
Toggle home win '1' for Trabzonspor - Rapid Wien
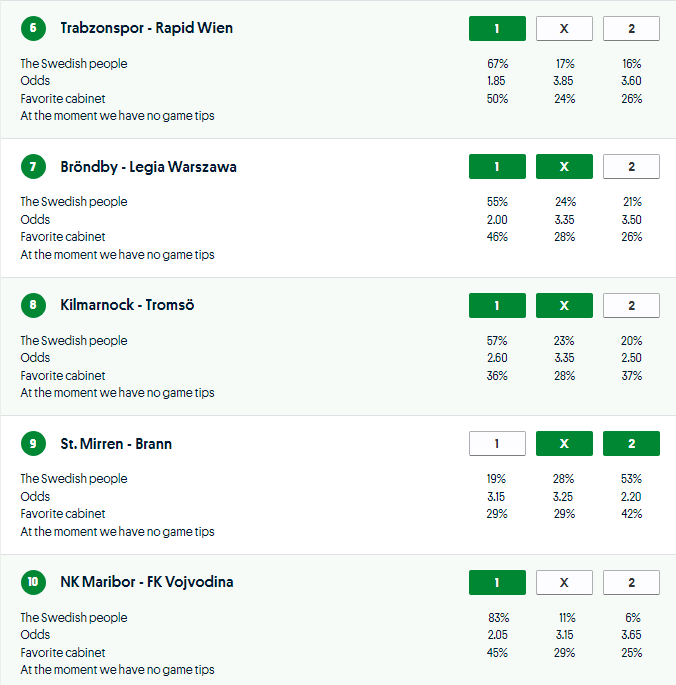(497, 28)
